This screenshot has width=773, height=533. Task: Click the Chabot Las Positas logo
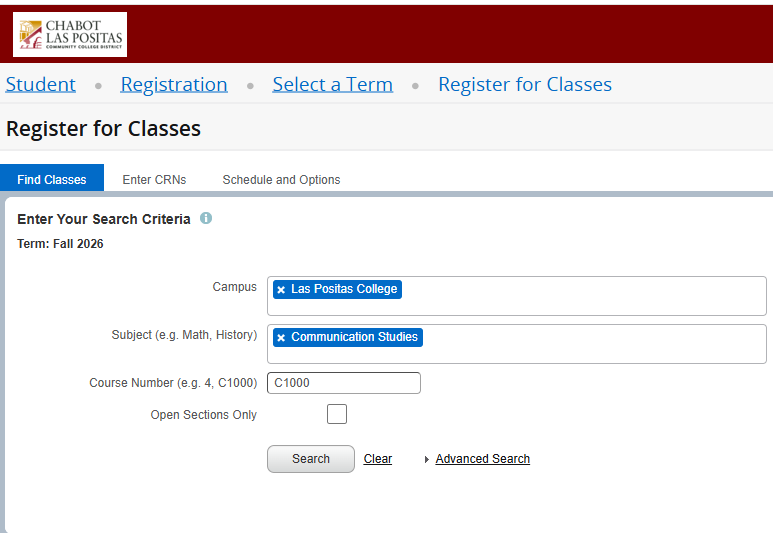tap(70, 35)
